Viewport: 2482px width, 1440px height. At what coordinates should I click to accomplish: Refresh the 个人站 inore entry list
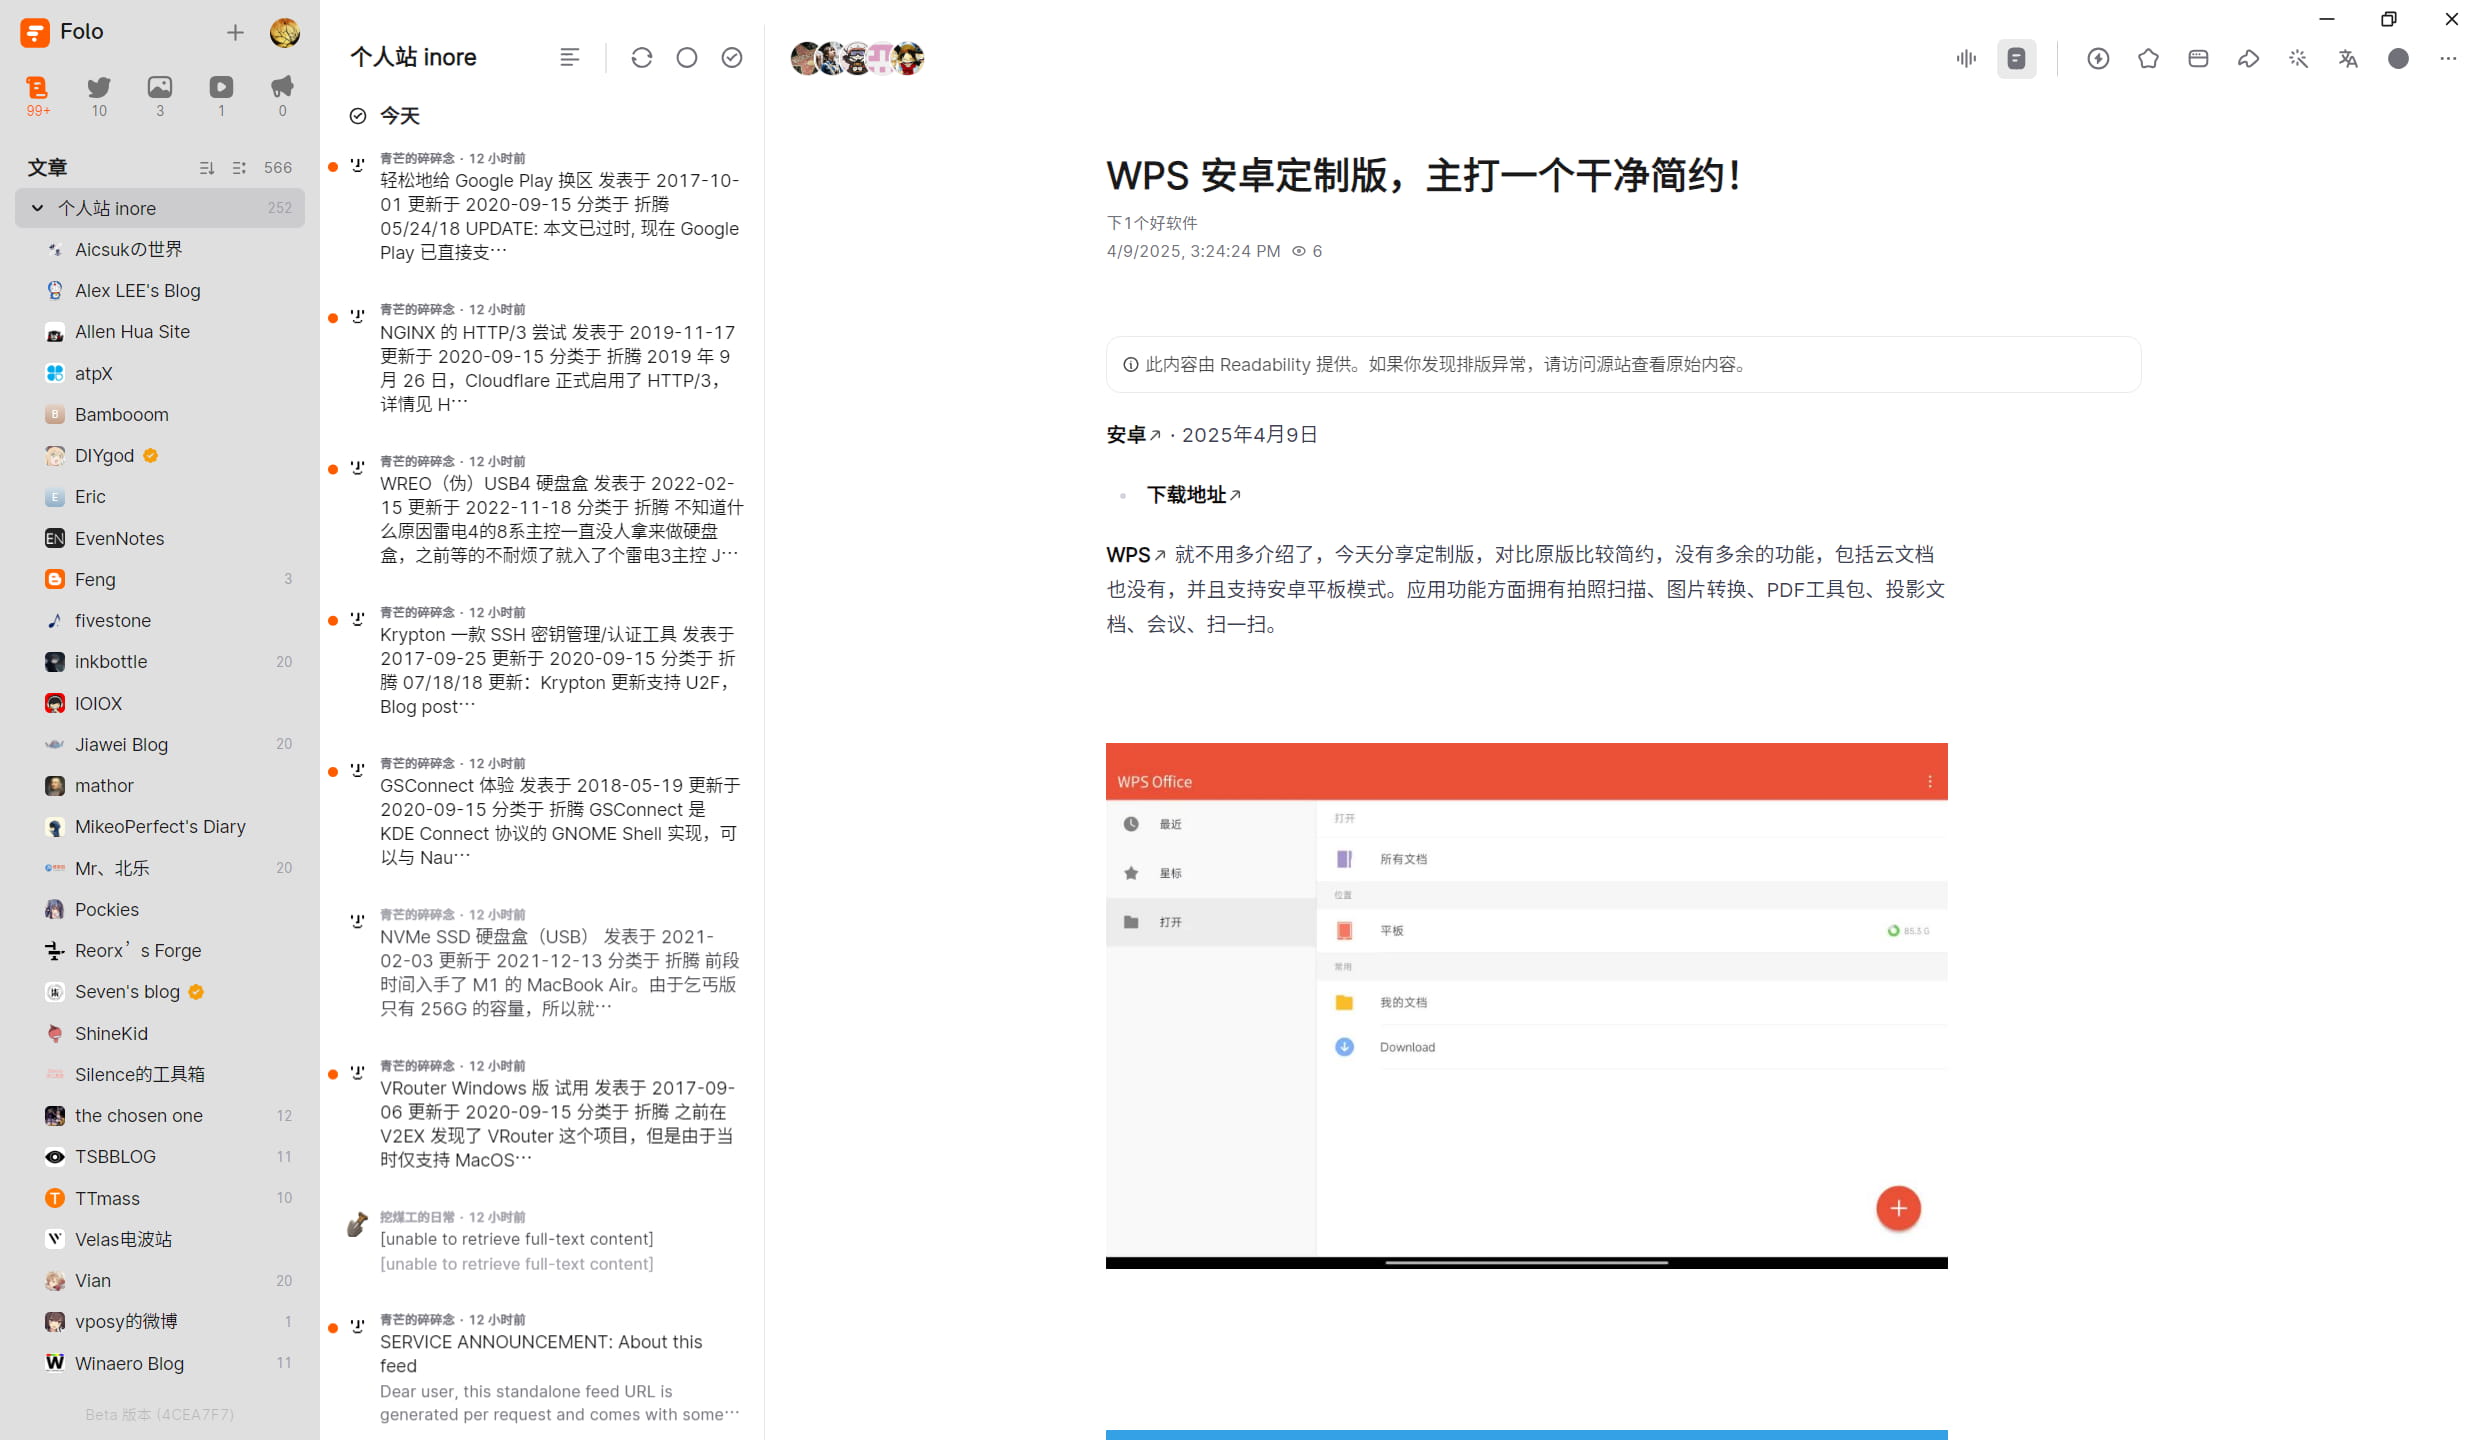coord(642,58)
